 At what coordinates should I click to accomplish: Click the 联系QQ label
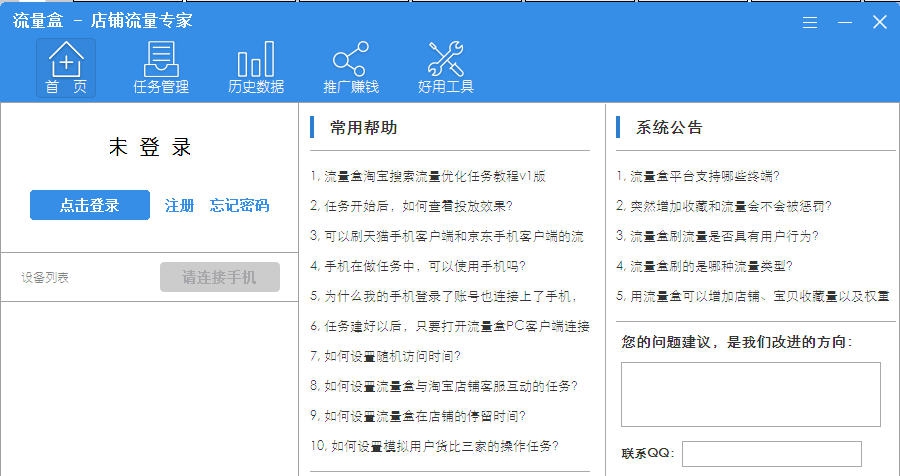[648, 454]
